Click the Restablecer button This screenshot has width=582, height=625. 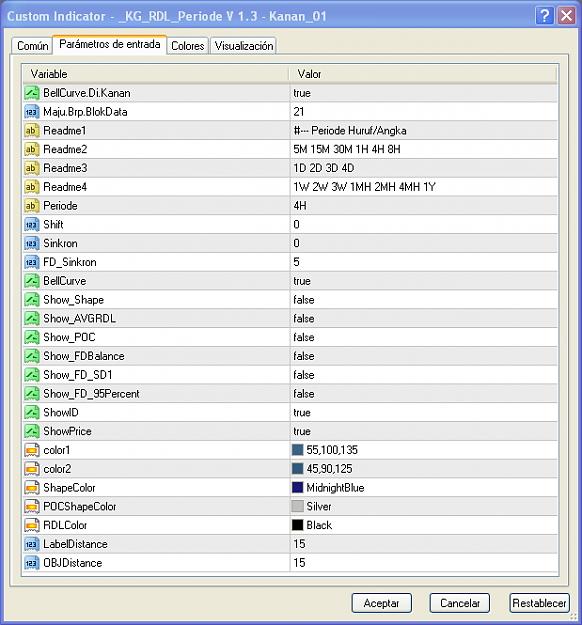pos(539,603)
